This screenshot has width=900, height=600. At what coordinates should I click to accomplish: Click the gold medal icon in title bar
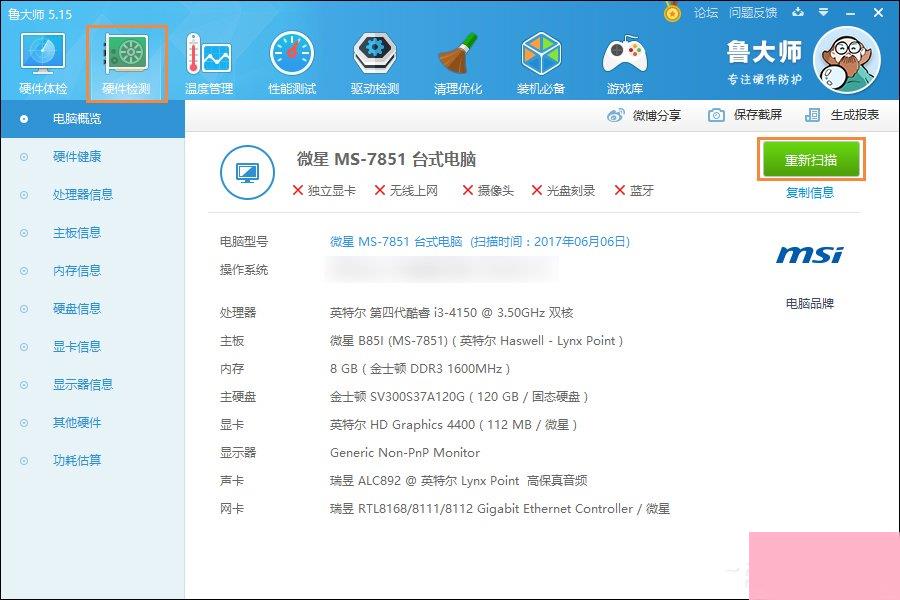pyautogui.click(x=672, y=12)
